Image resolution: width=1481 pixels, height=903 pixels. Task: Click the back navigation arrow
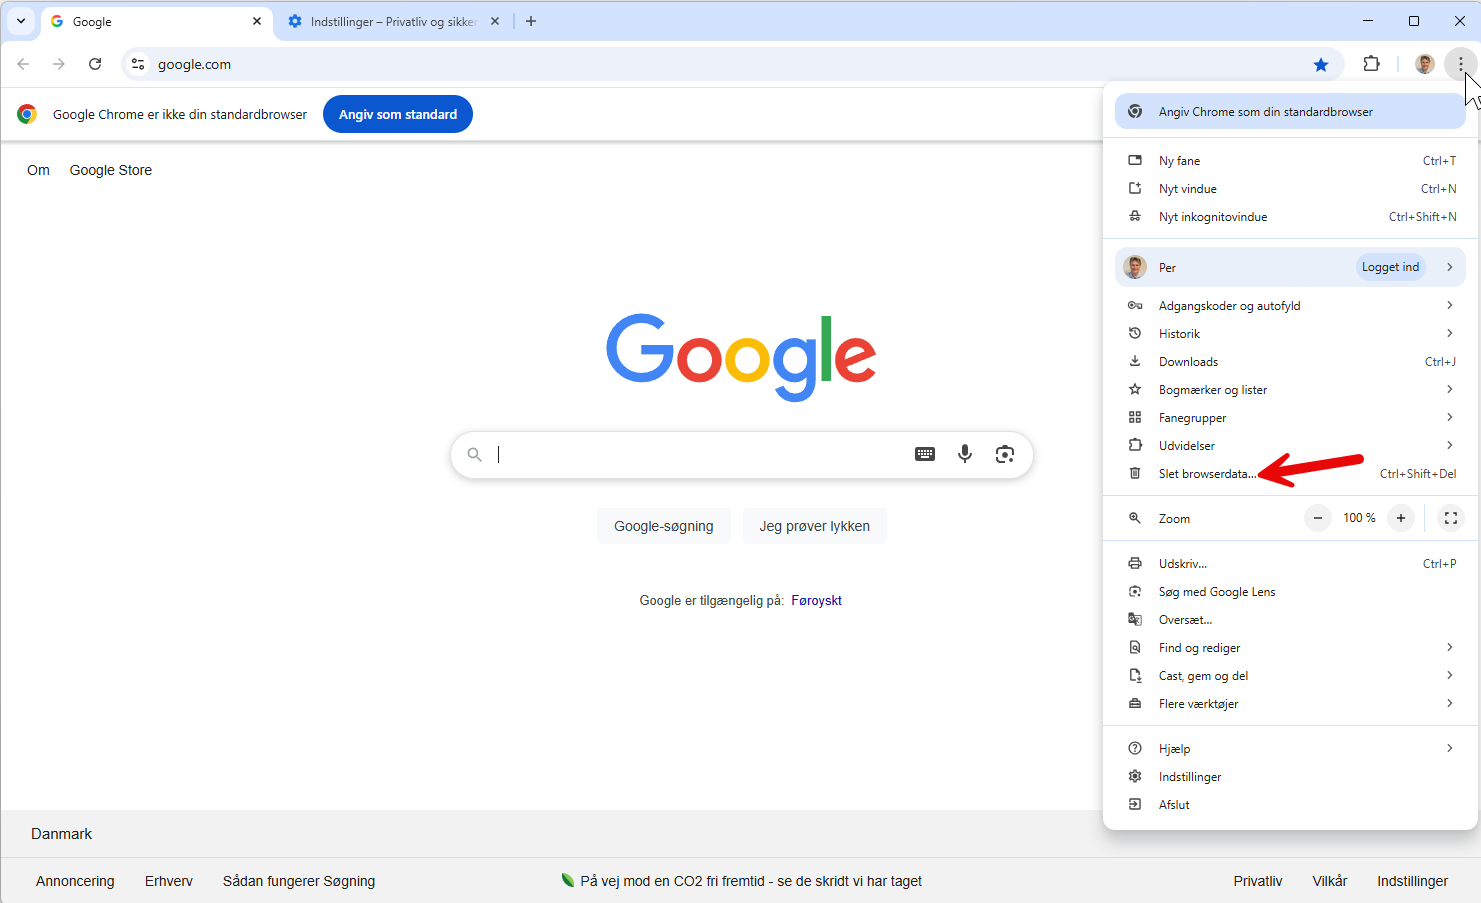(24, 64)
